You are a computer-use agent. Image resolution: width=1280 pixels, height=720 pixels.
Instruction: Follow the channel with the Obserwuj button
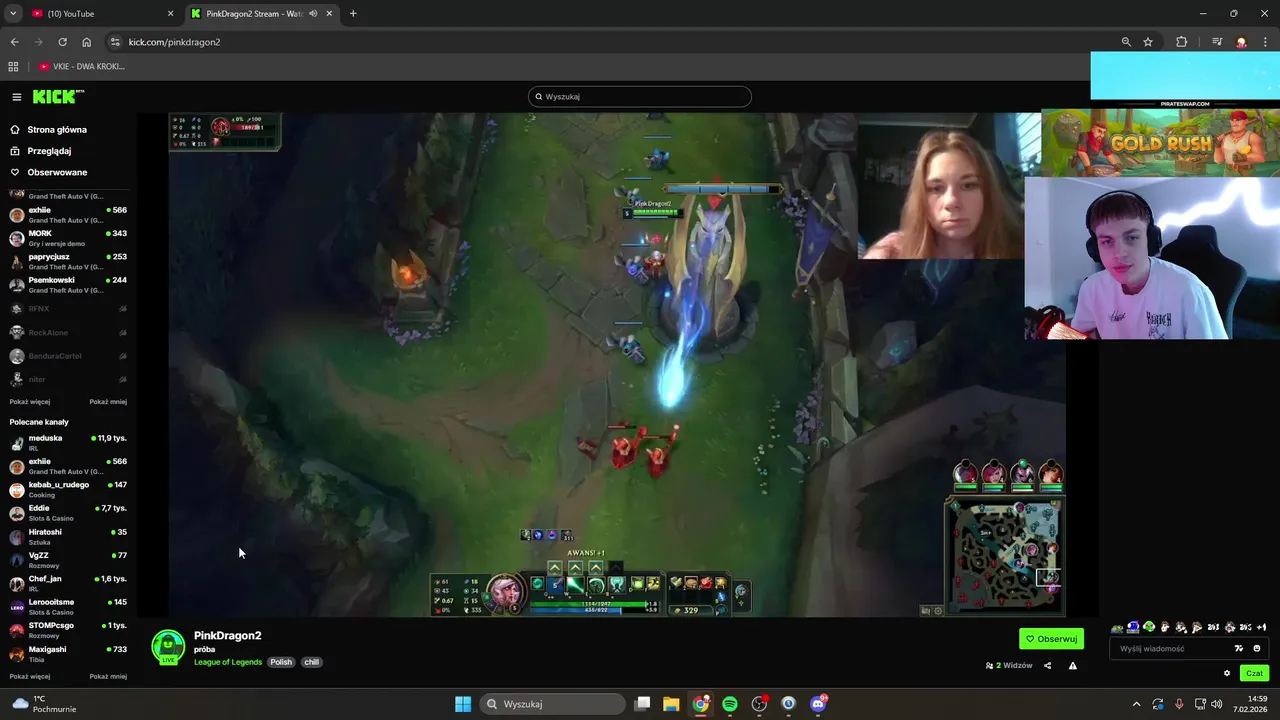coord(1051,639)
